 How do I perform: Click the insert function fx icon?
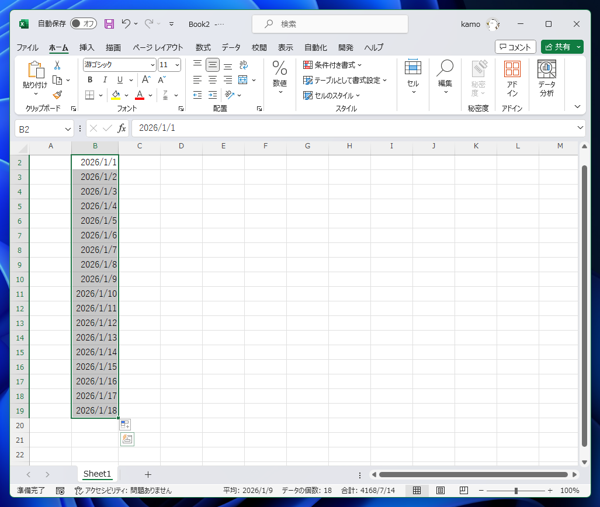[122, 128]
